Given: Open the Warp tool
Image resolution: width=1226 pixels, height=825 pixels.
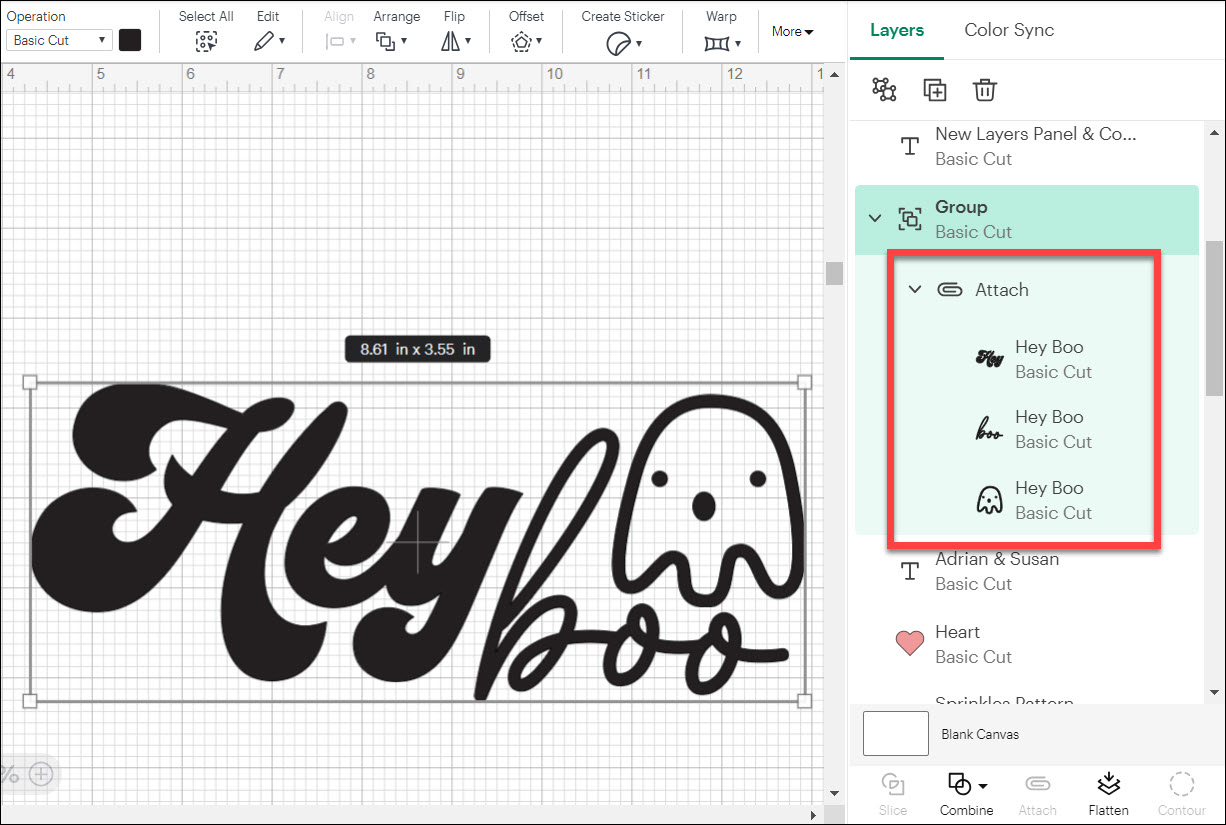Looking at the screenshot, I should click(720, 43).
